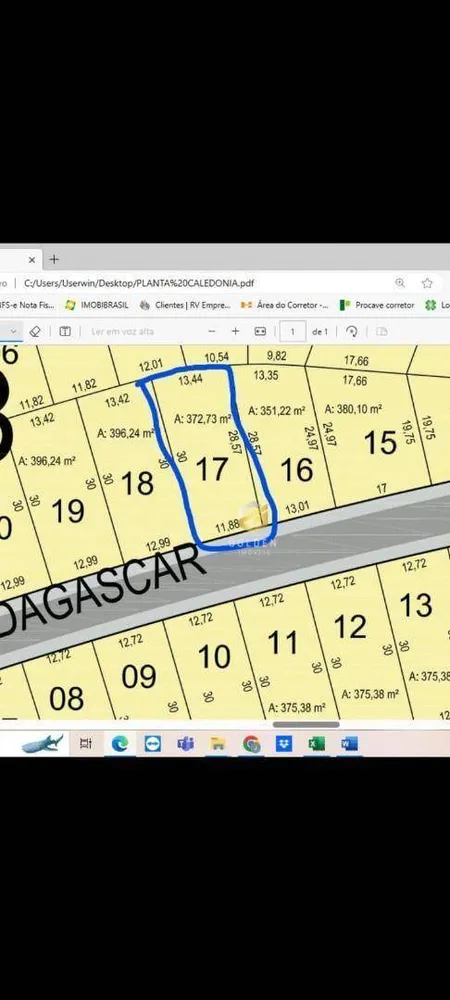The height and width of the screenshot is (1000, 450).
Task: Toggle fit to width view
Action: [260, 331]
